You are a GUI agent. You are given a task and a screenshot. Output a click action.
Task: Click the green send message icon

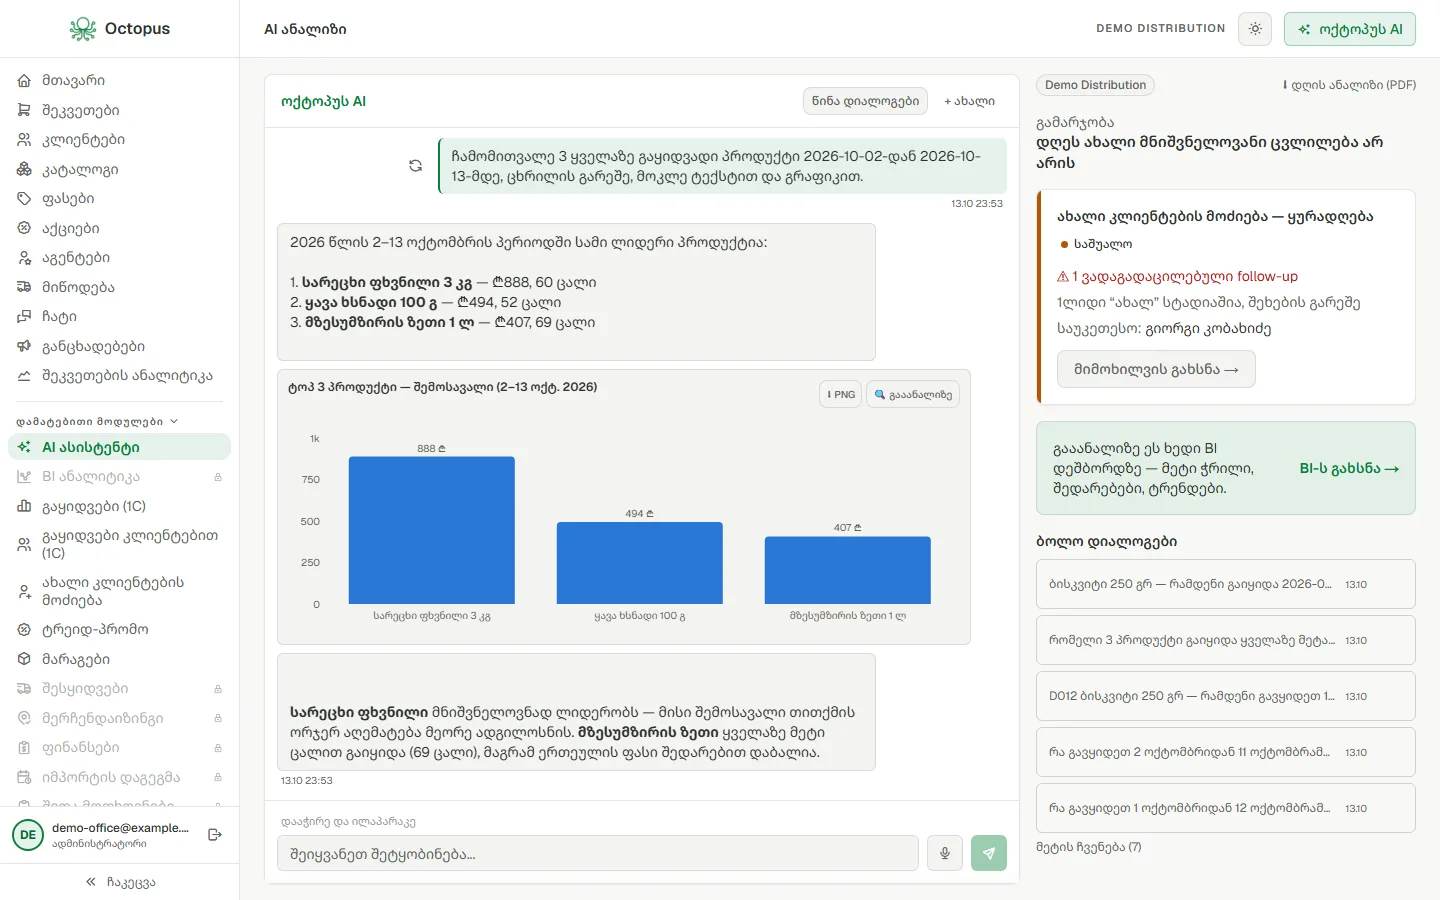(989, 853)
